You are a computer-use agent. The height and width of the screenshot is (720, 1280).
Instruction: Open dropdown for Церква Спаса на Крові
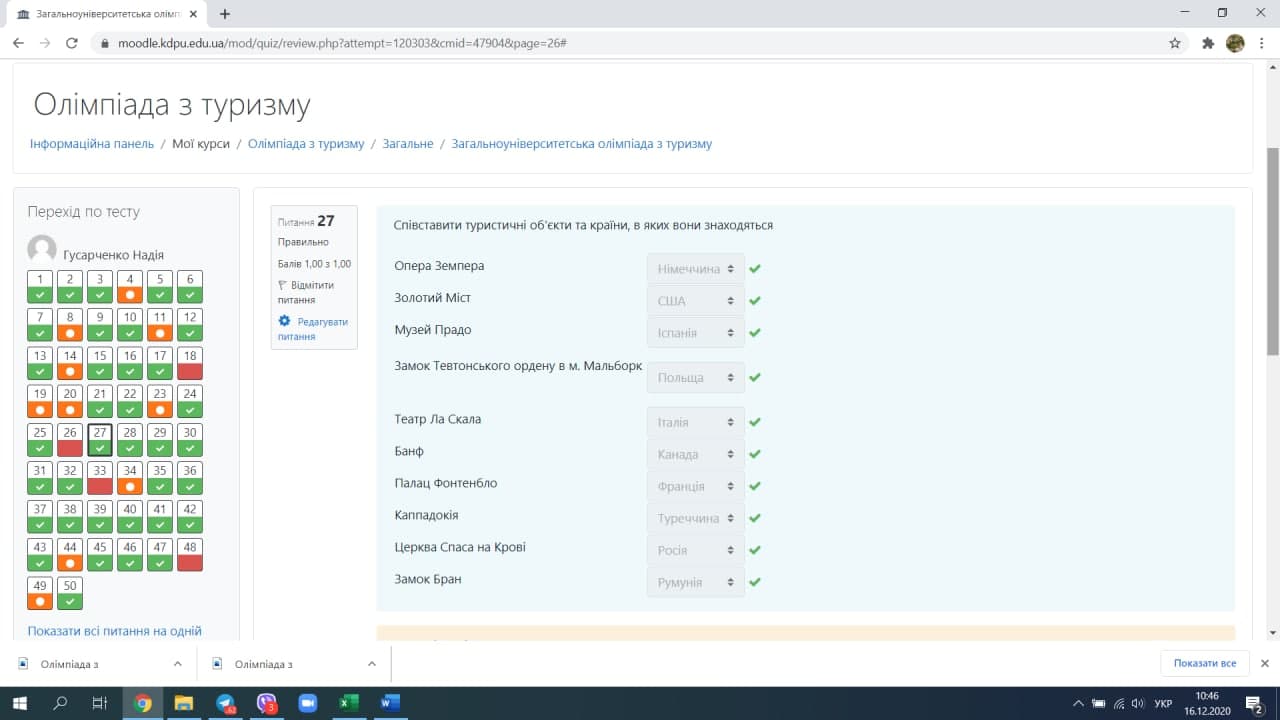(x=695, y=550)
